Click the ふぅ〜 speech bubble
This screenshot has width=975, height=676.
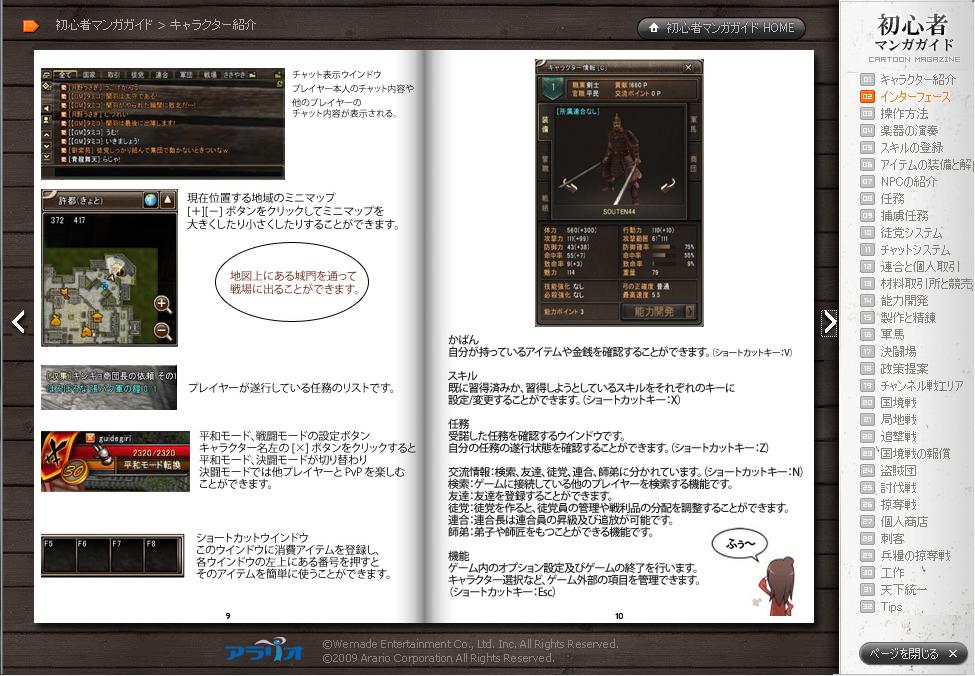(739, 544)
